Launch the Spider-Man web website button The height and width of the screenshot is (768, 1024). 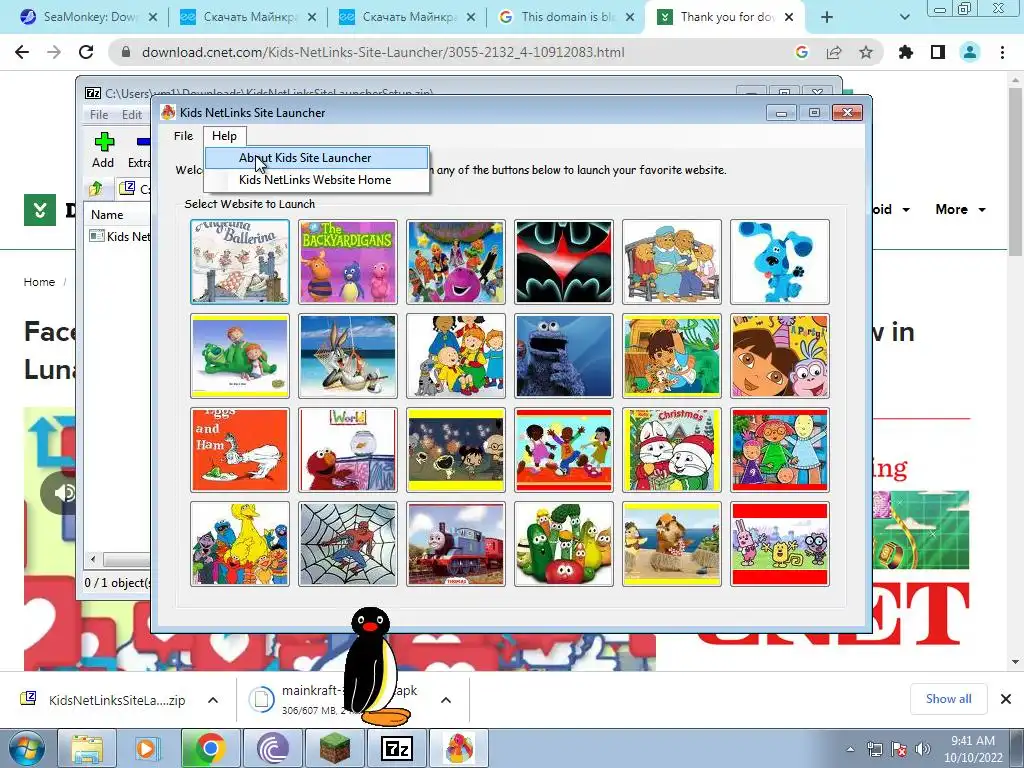(347, 544)
